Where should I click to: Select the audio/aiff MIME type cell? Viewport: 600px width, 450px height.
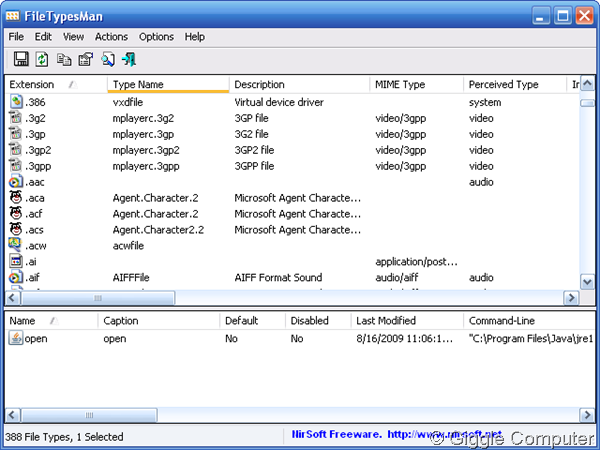pyautogui.click(x=397, y=277)
